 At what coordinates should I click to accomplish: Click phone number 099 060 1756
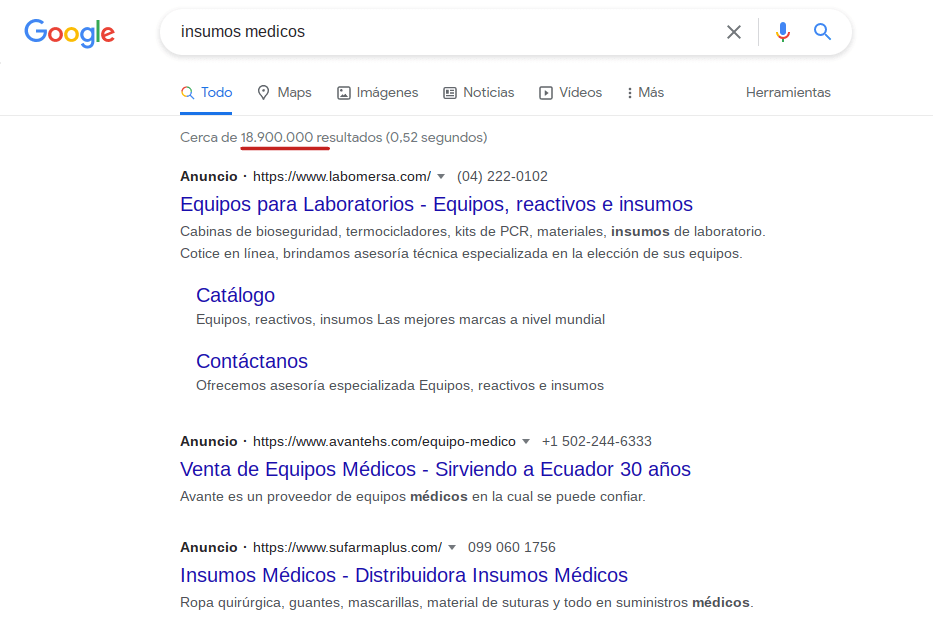512,547
